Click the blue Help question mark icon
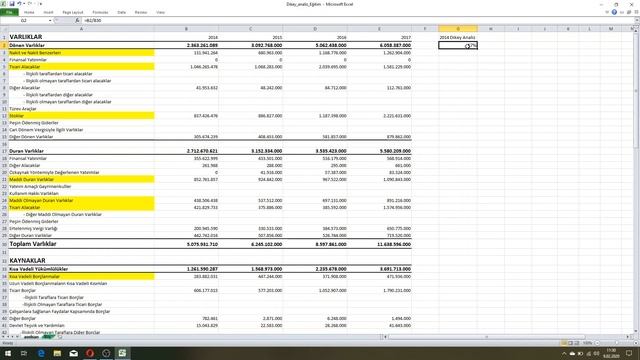 point(614,12)
